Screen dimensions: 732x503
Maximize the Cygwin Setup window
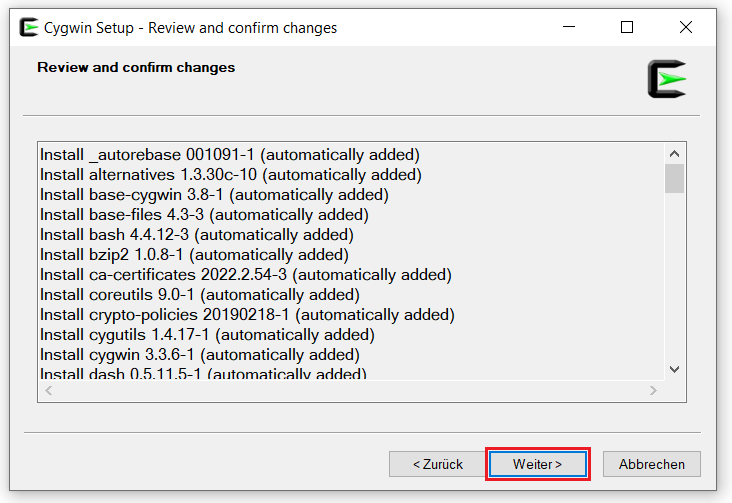pos(627,28)
